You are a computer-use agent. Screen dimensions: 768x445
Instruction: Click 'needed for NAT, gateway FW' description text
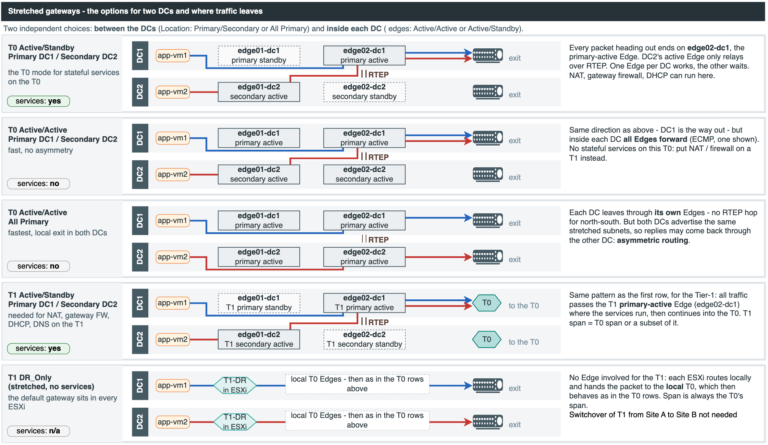(x=59, y=320)
